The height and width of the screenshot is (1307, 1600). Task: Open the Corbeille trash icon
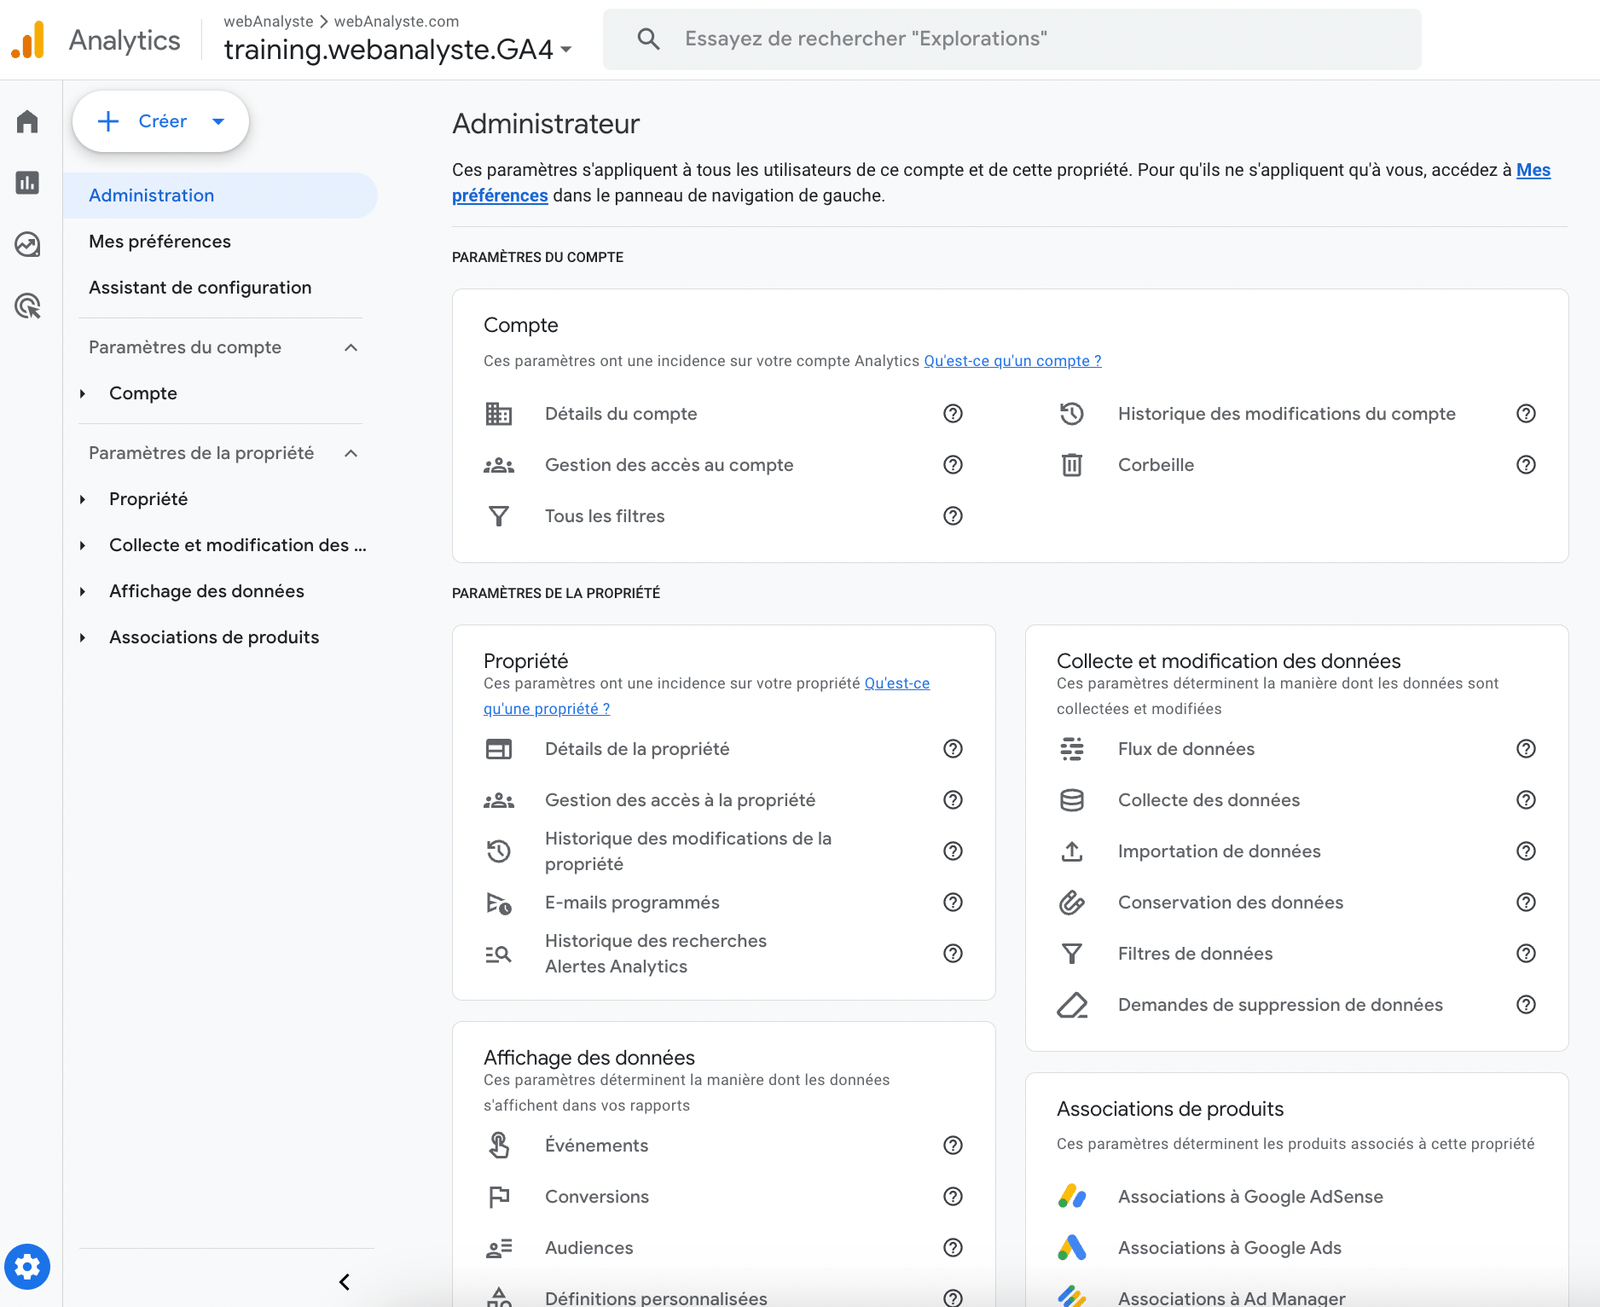click(x=1072, y=464)
